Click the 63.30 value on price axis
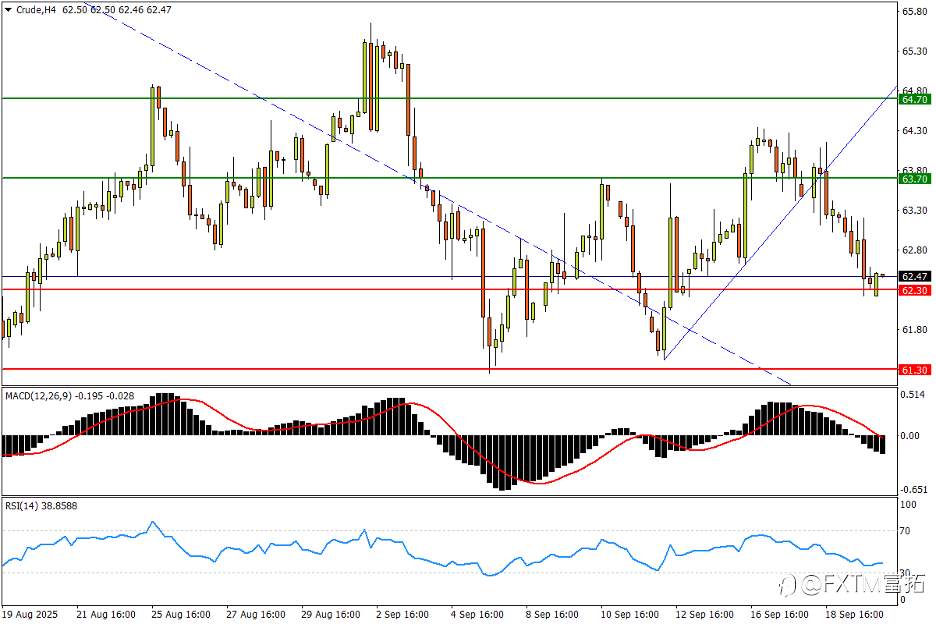The height and width of the screenshot is (624, 936). pyautogui.click(x=915, y=210)
